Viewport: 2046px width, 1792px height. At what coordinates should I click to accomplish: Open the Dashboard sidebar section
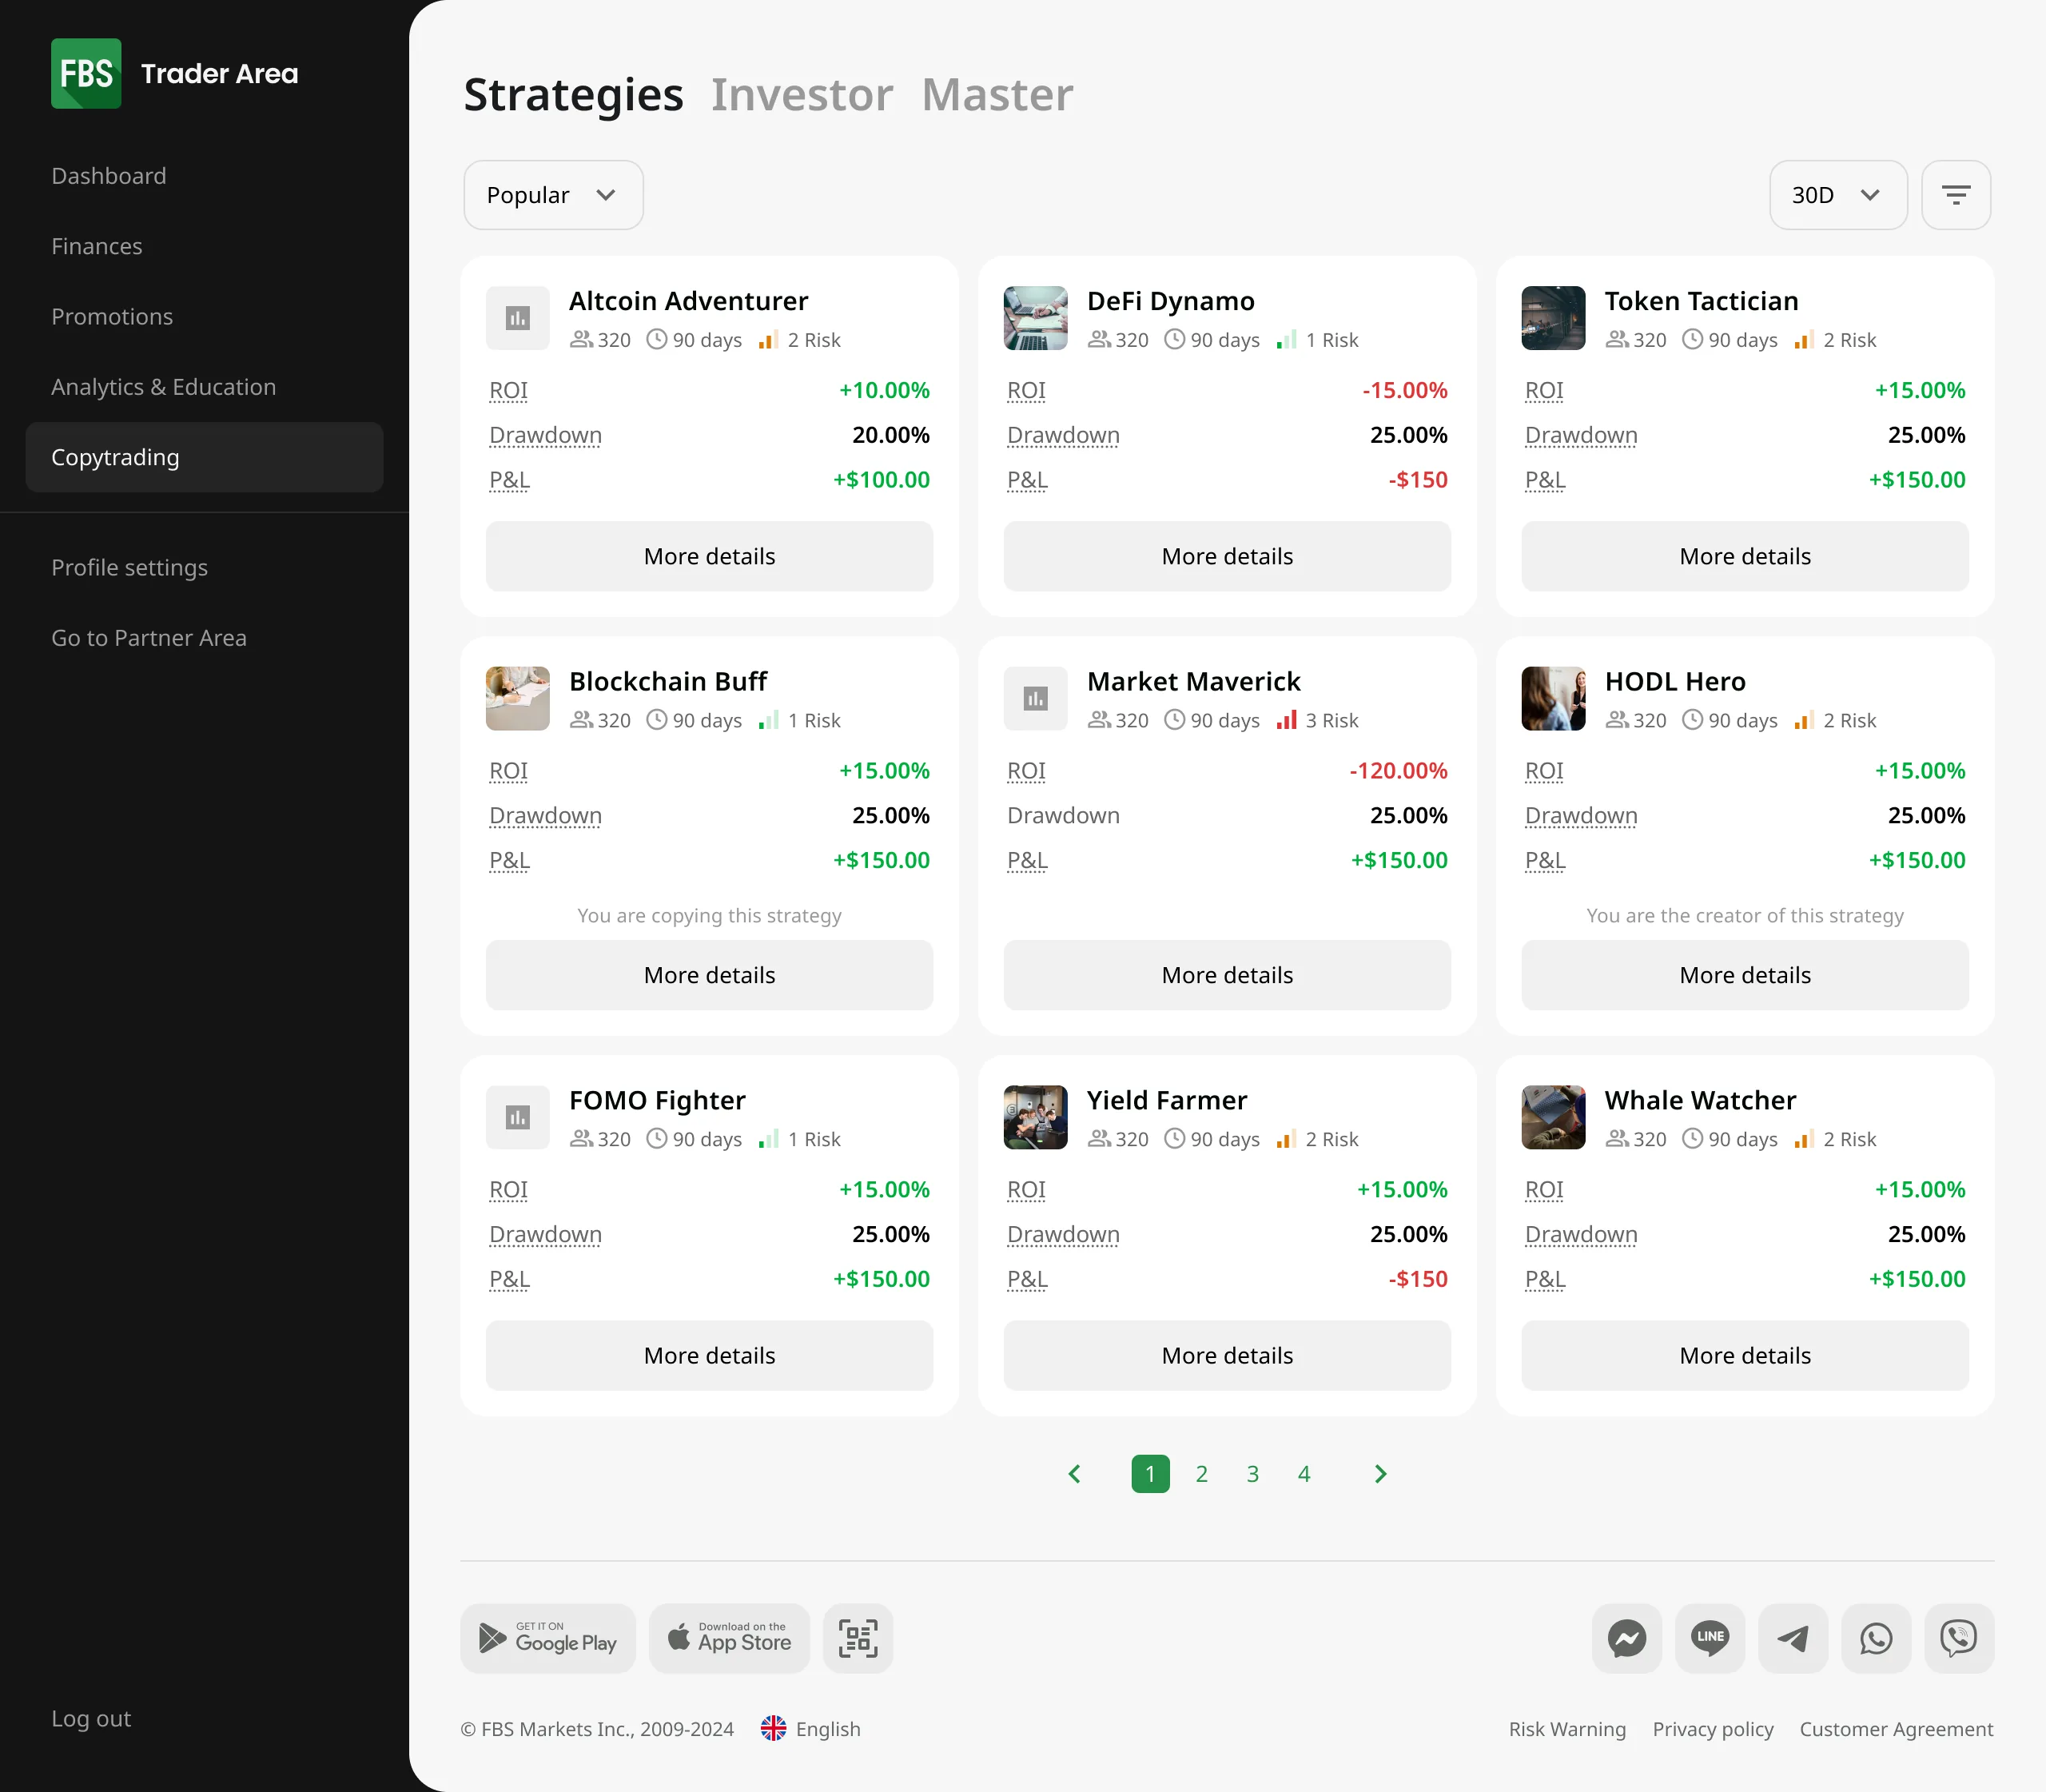(109, 175)
